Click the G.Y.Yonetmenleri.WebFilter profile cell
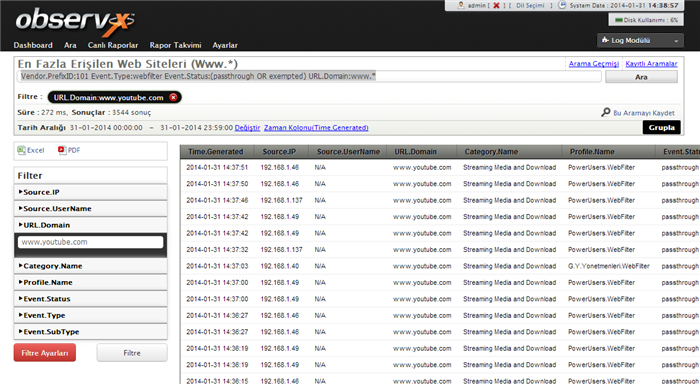This screenshot has width=700, height=384. [x=608, y=266]
